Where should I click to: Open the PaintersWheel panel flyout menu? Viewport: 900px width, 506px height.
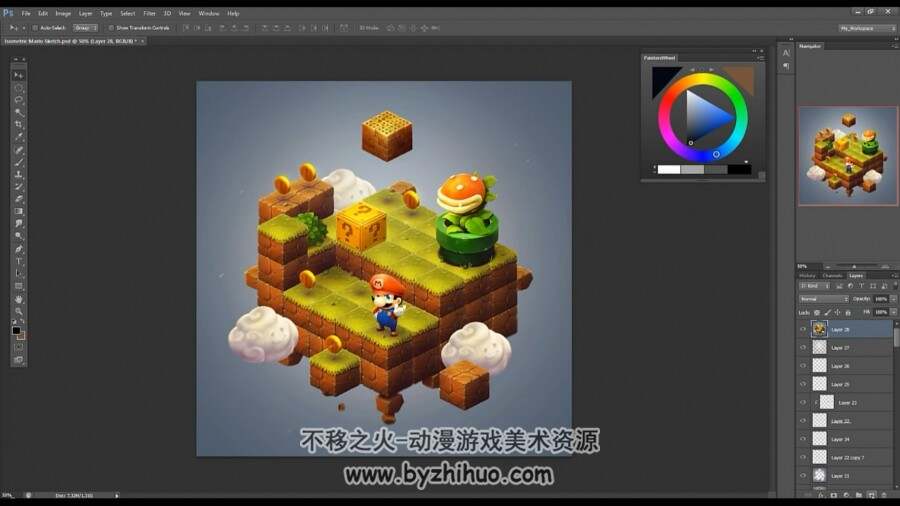tap(761, 58)
